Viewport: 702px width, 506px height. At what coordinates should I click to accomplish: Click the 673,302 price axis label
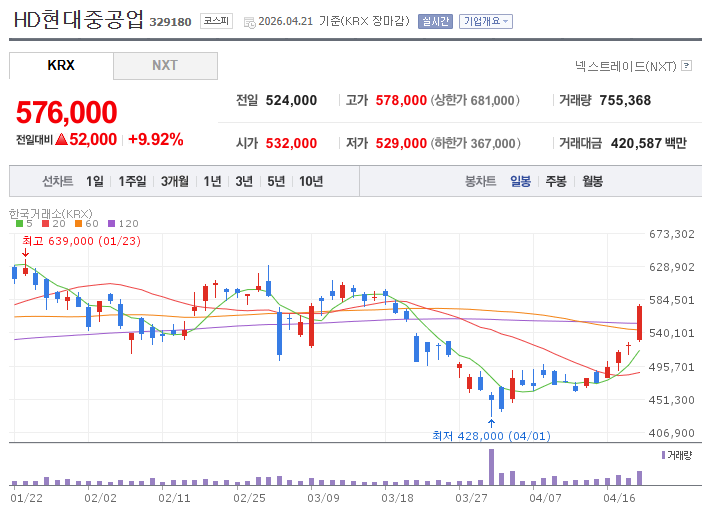coord(672,234)
